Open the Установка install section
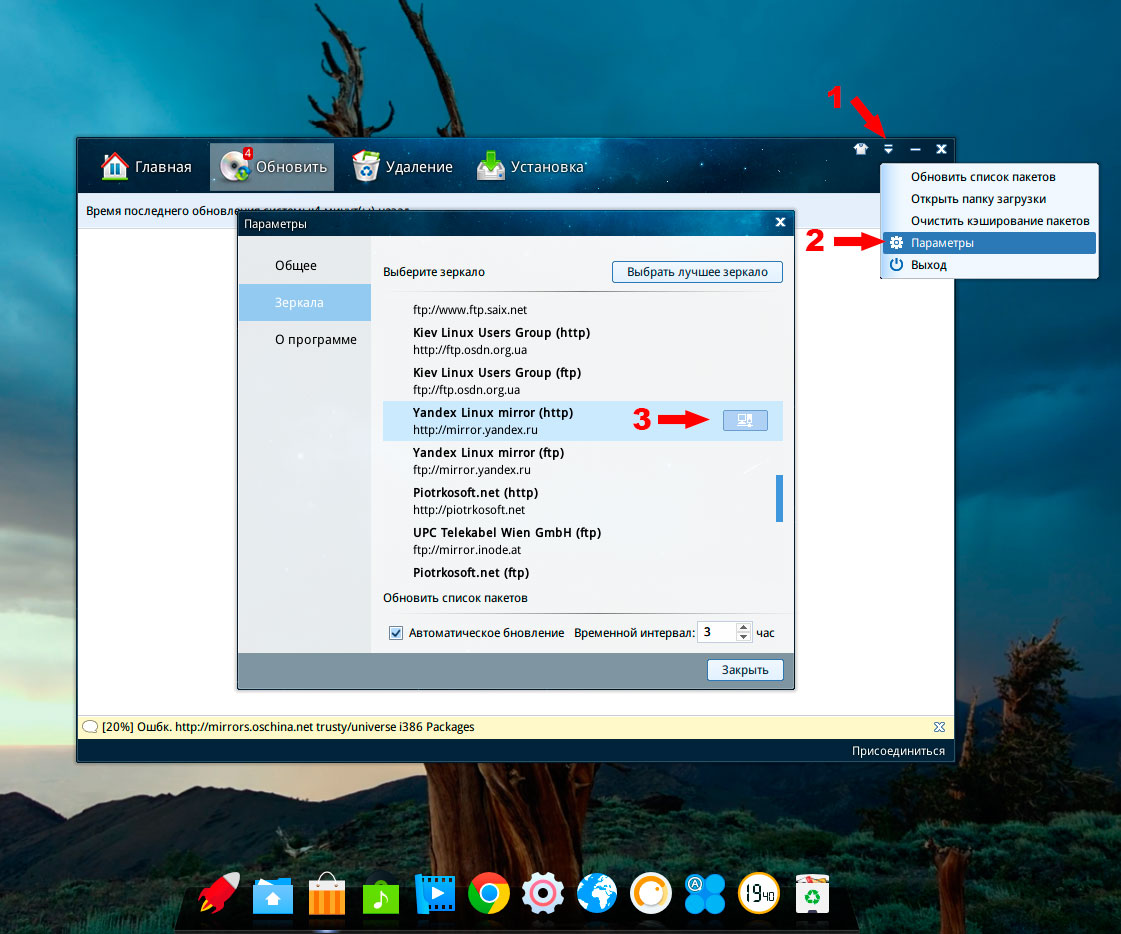 pyautogui.click(x=530, y=167)
